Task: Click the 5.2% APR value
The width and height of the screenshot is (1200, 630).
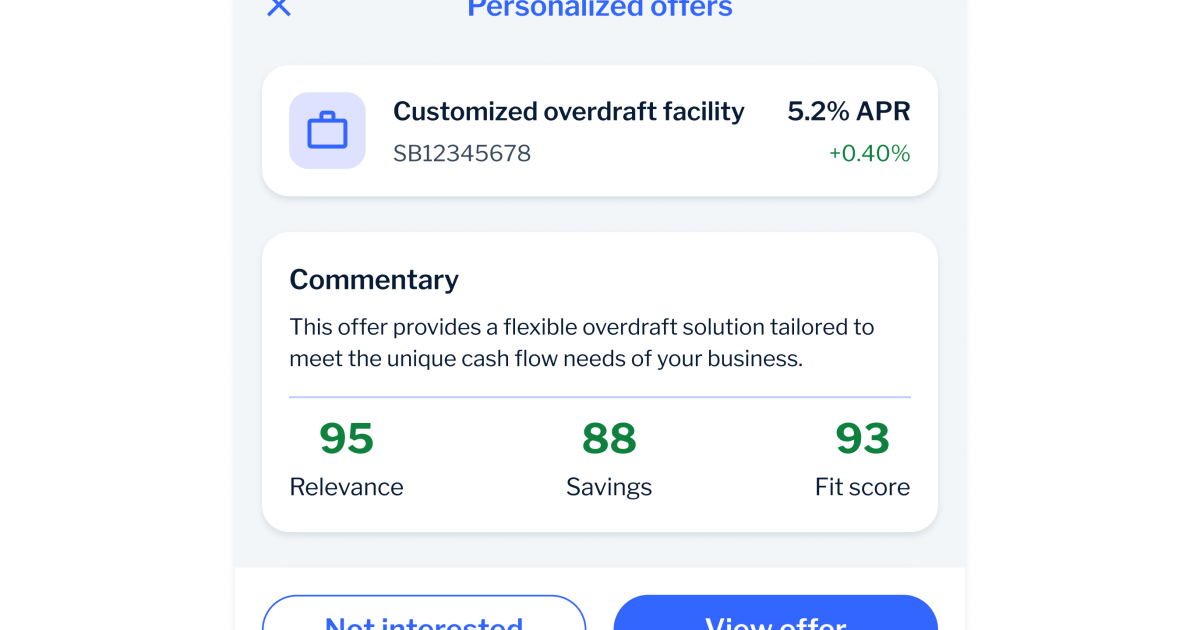Action: pos(848,111)
